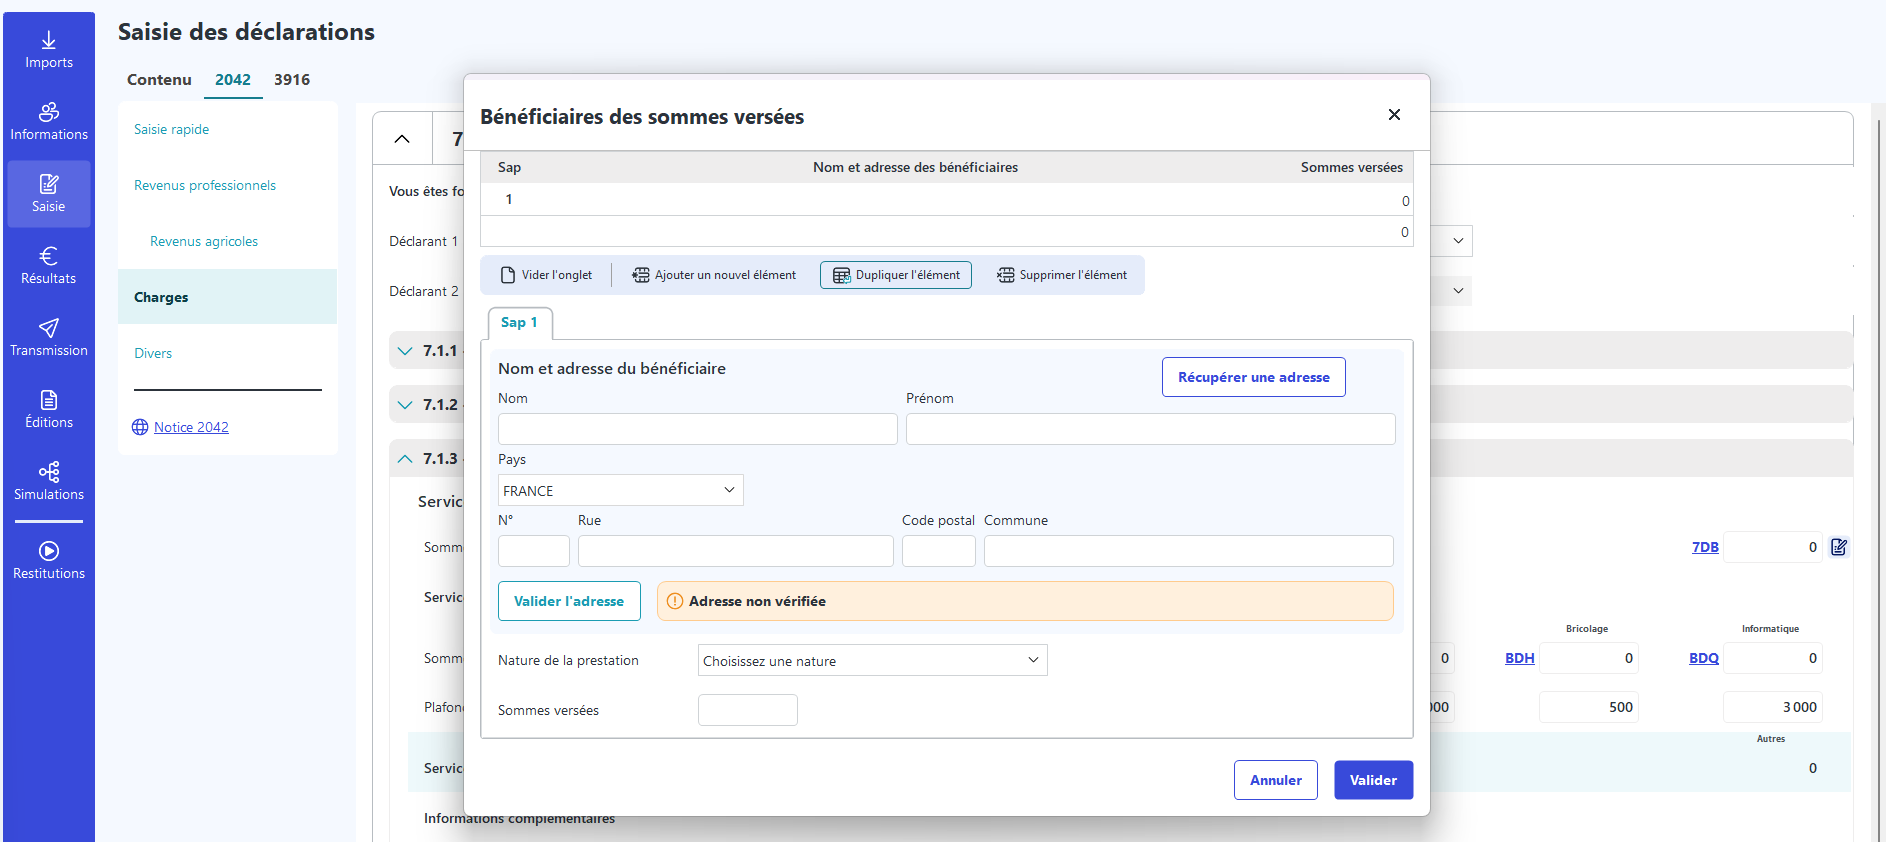Click the Nom input field
This screenshot has height=842, width=1886.
point(697,429)
